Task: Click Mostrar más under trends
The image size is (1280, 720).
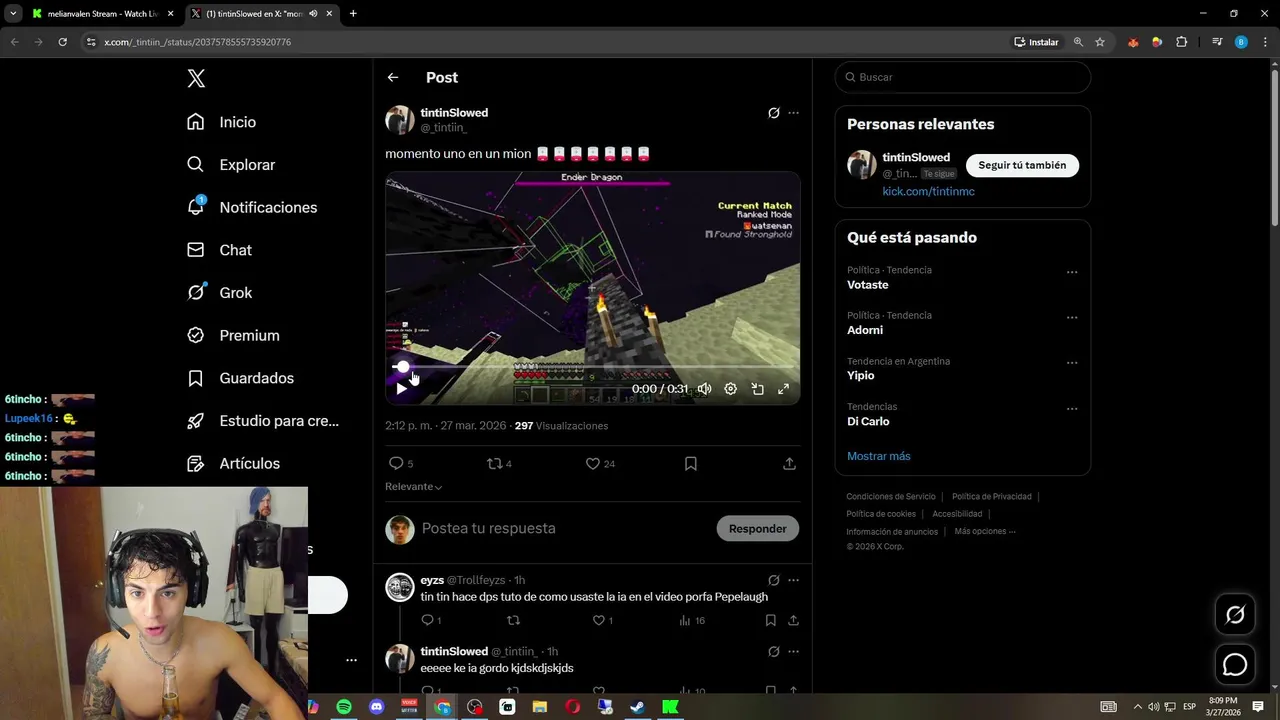Action: (x=879, y=456)
